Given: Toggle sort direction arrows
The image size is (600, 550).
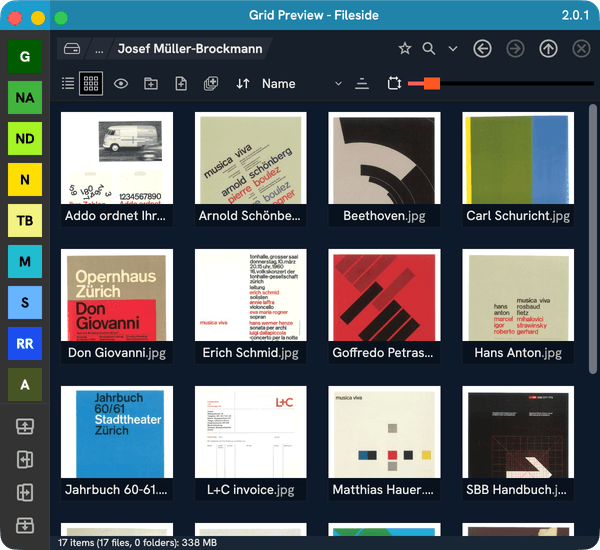Looking at the screenshot, I should point(243,83).
